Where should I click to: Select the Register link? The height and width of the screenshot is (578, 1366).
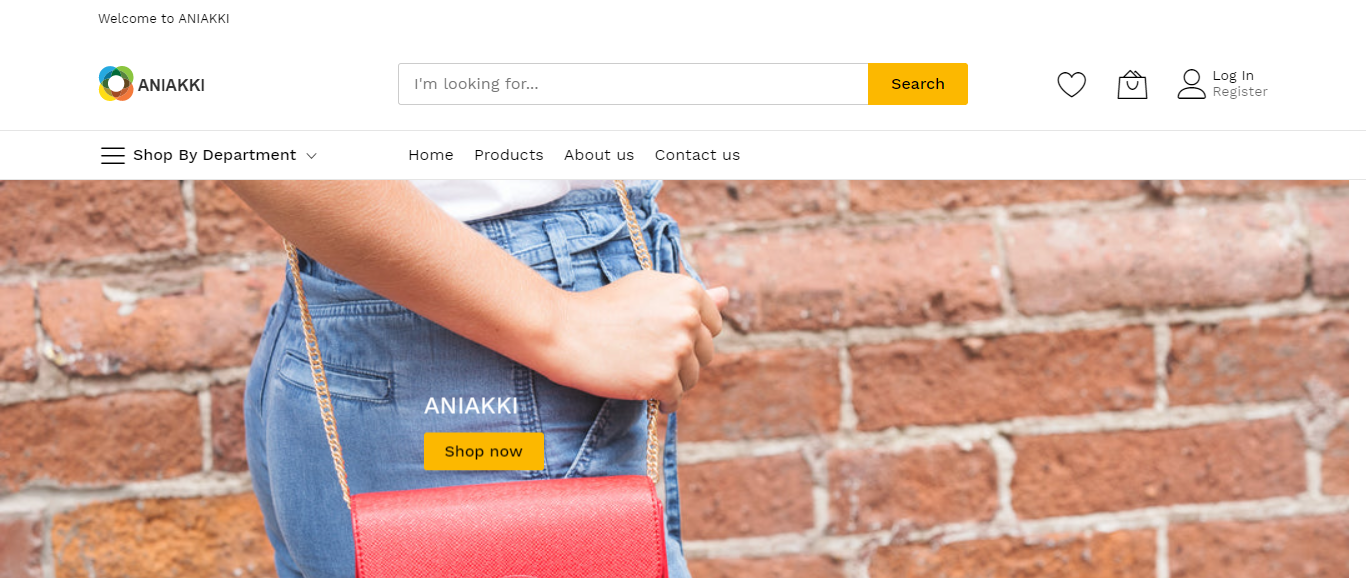1240,92
